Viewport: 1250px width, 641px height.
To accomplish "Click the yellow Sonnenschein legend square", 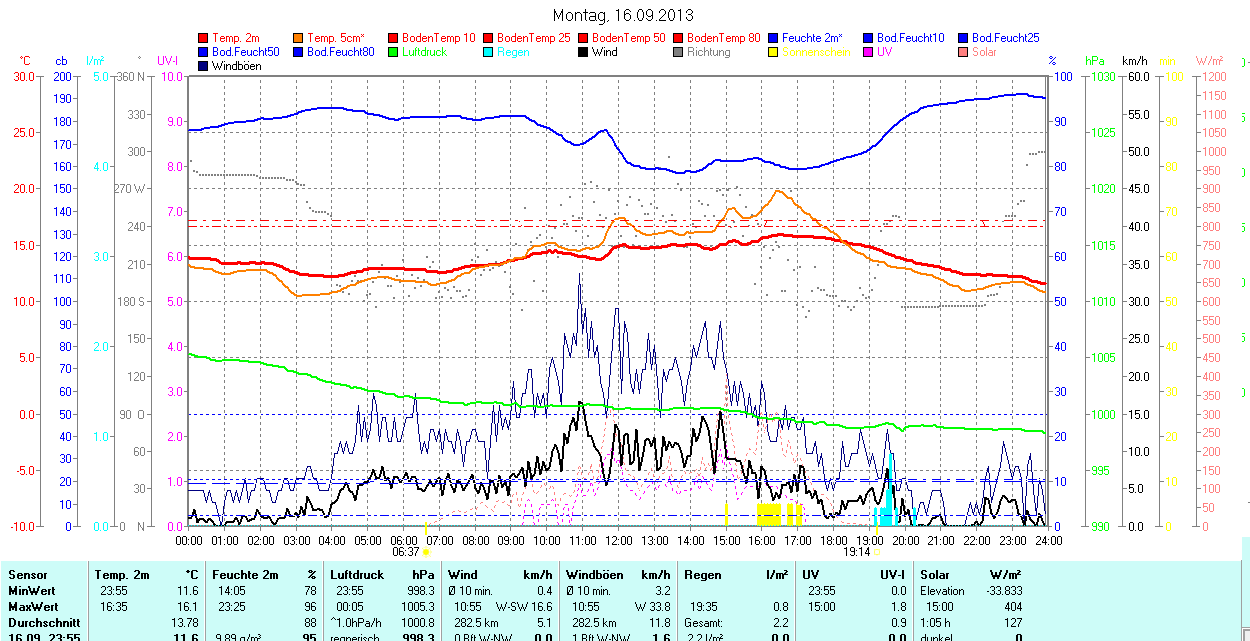I will 774,52.
